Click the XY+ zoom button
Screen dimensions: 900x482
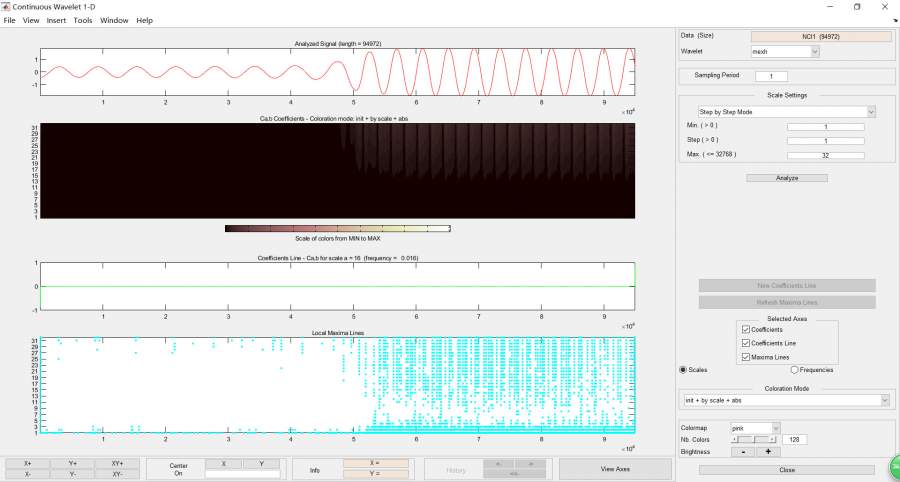117,464
